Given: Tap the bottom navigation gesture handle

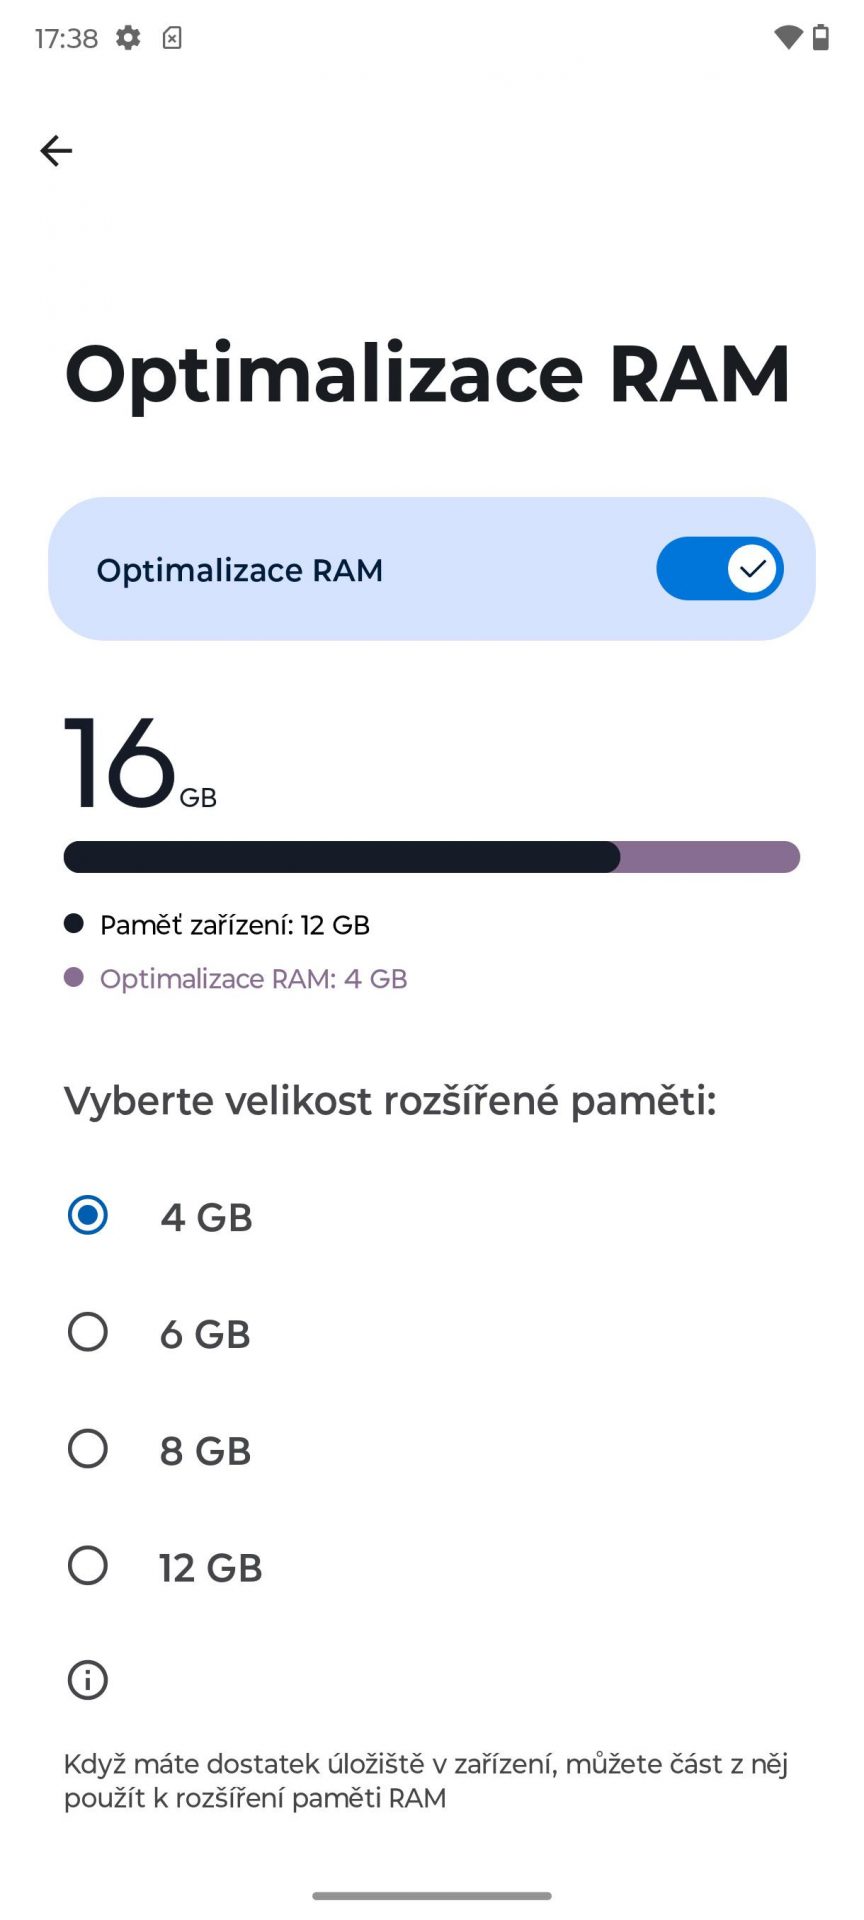Looking at the screenshot, I should click(x=432, y=1896).
